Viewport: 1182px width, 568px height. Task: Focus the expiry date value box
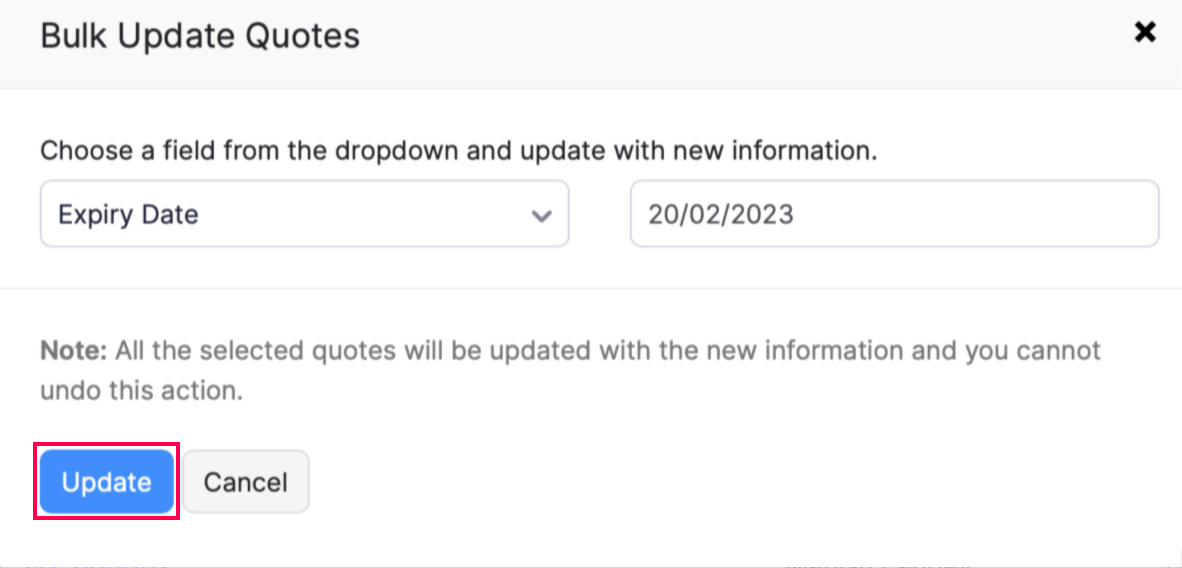point(893,214)
